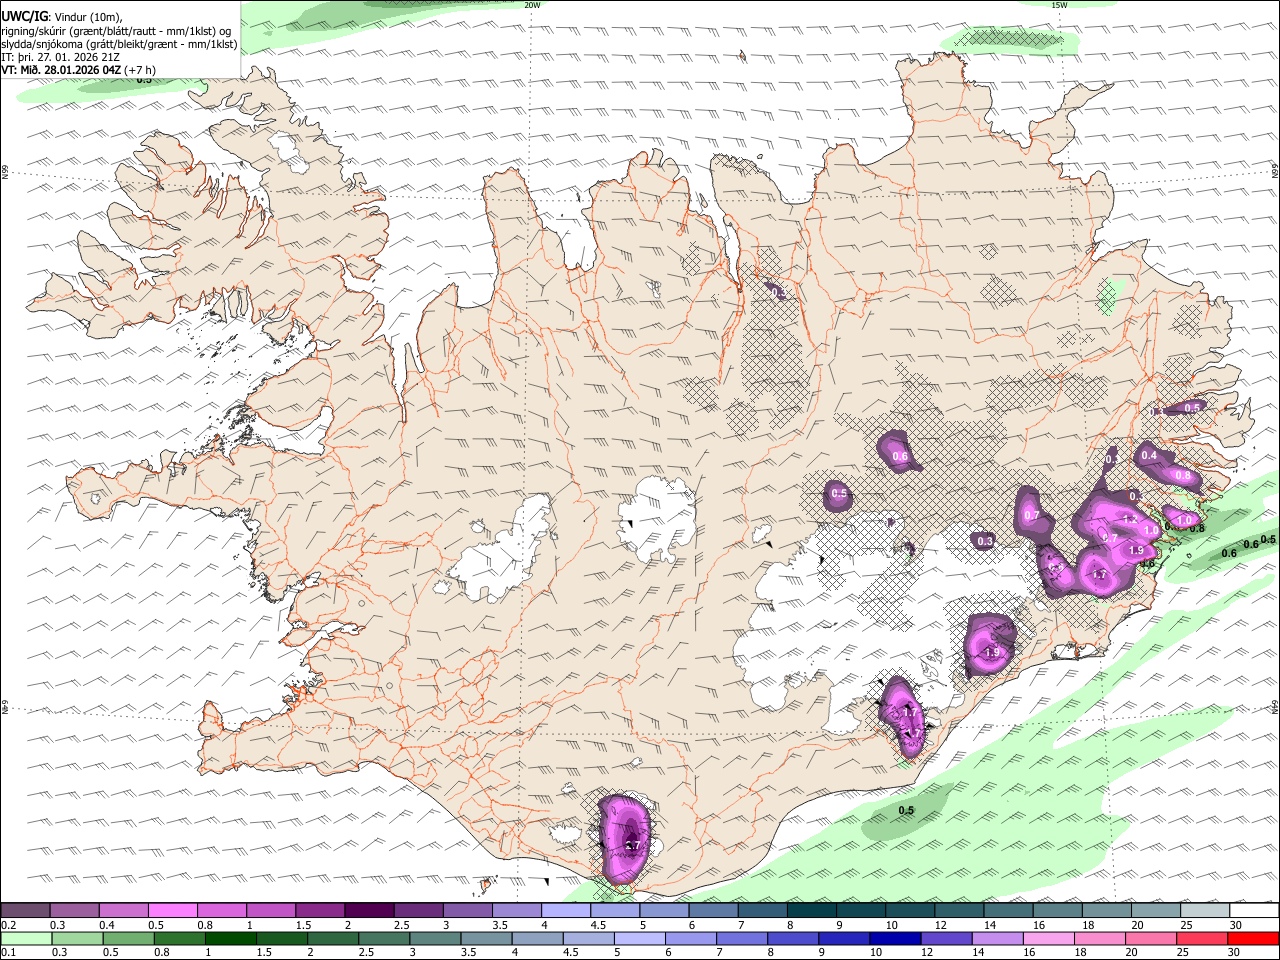Click the '0.7' snowfall value on purple patch
The height and width of the screenshot is (960, 1280).
point(1032,515)
